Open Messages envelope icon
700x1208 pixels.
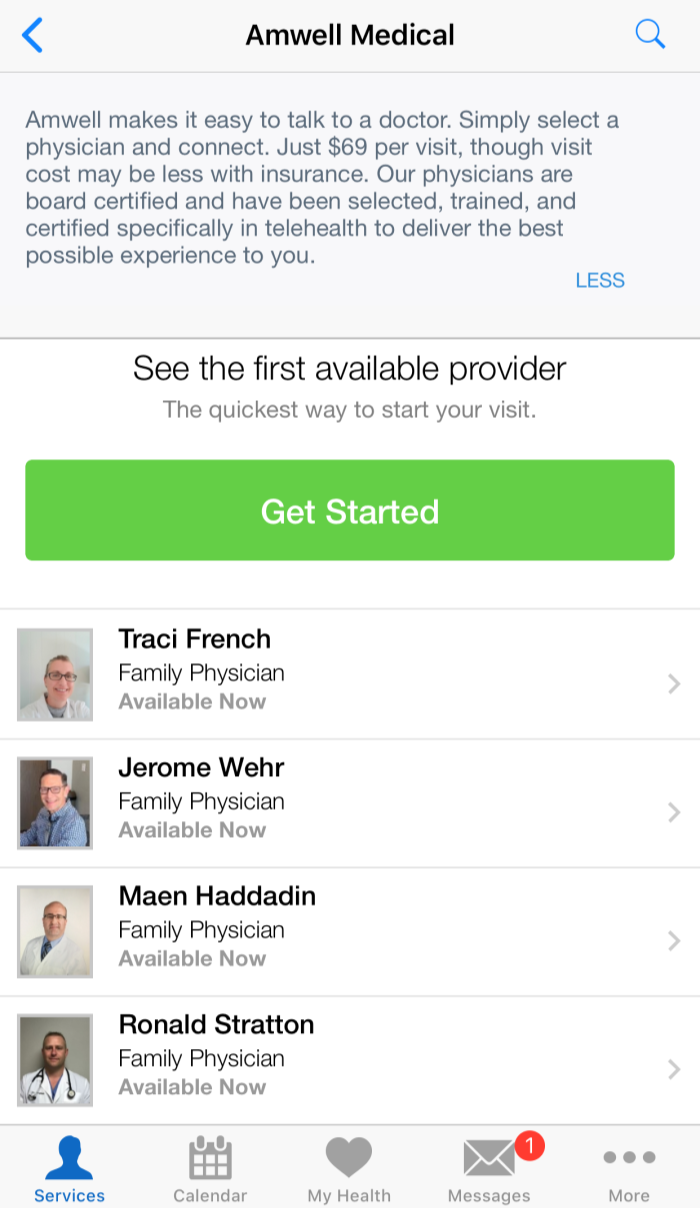[x=489, y=1160]
